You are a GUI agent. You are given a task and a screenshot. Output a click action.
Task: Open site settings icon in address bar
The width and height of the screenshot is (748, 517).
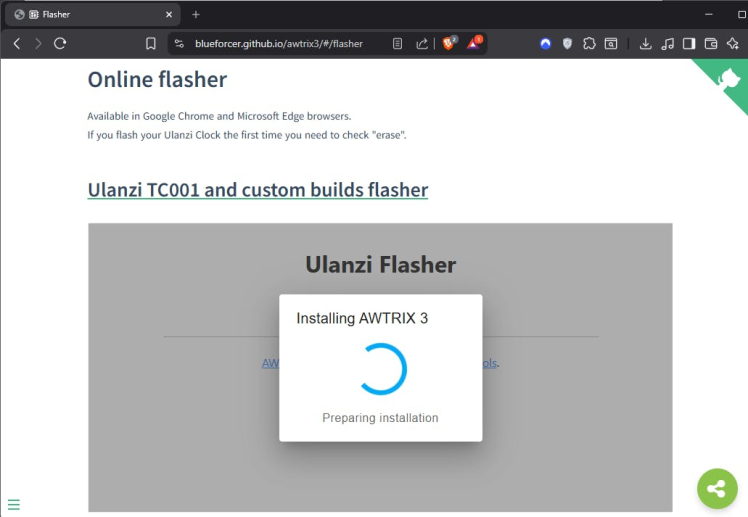[x=179, y=44]
